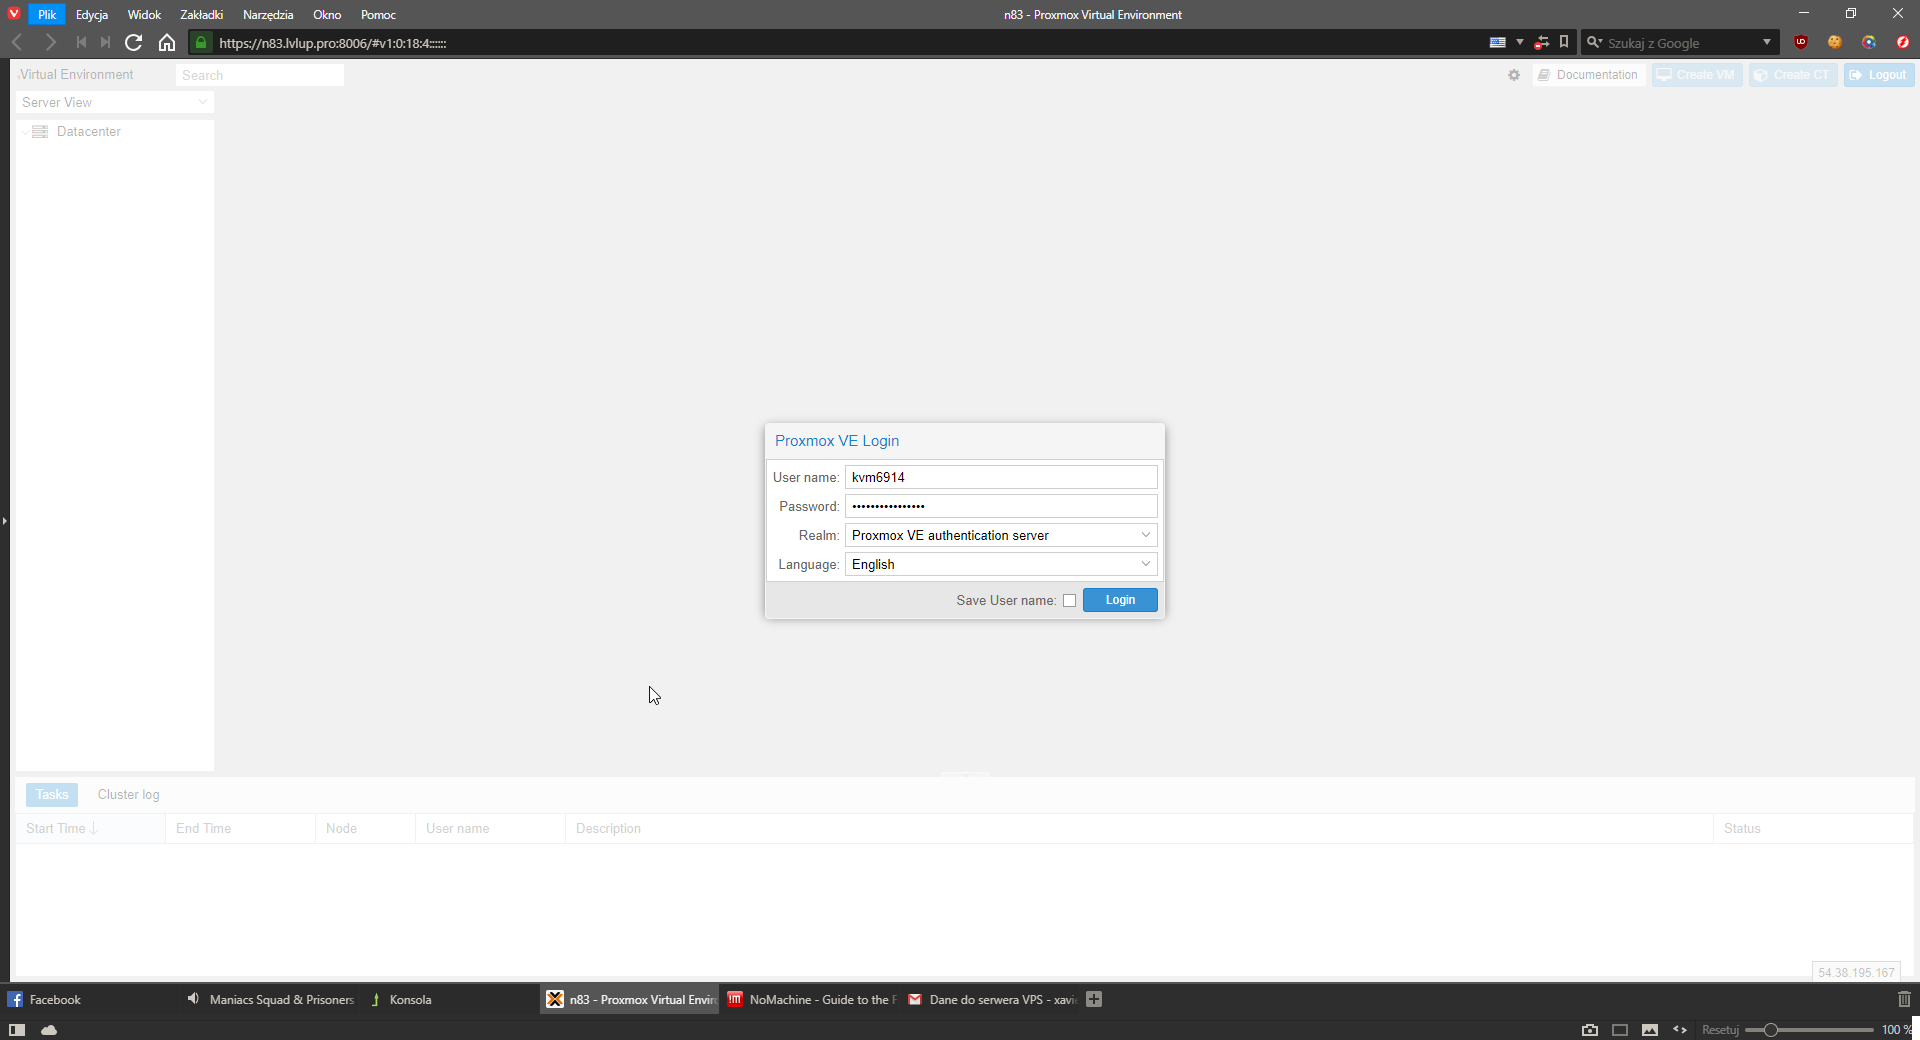Toggle image loading icon in status bar
This screenshot has height=1040, width=1920.
click(1650, 1030)
